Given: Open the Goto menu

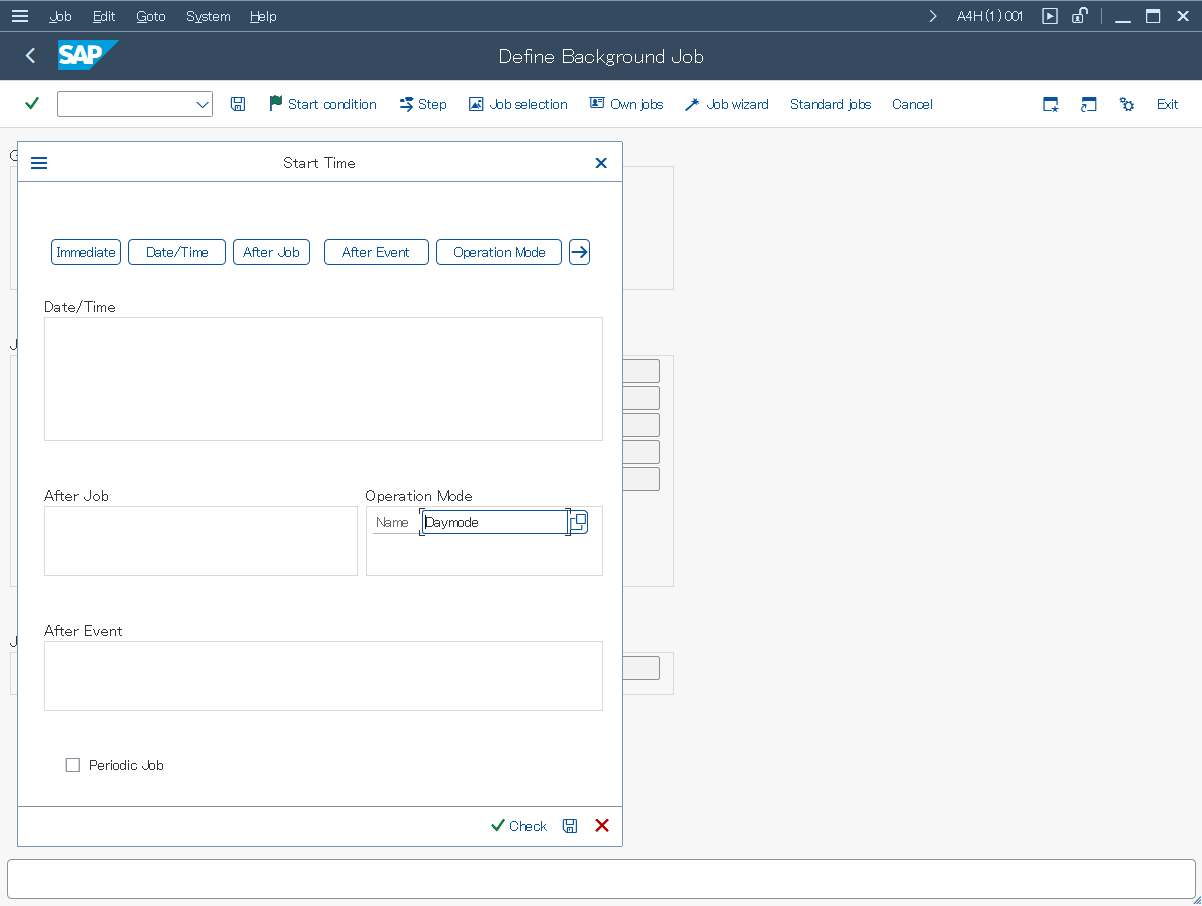Looking at the screenshot, I should click(x=151, y=16).
